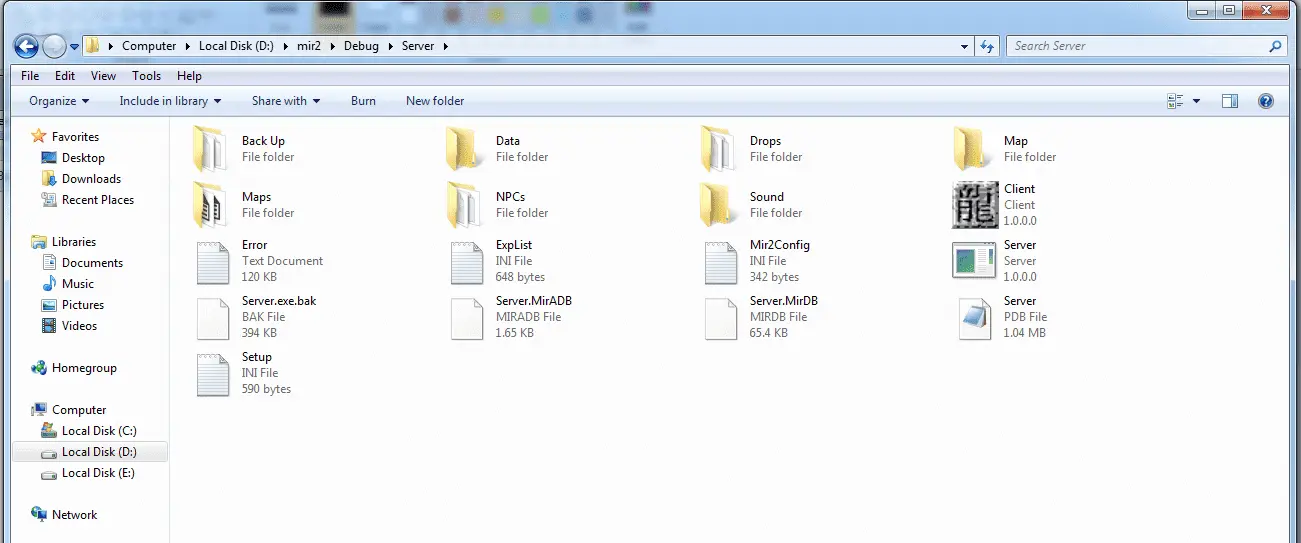Expand the arrow after Debug in breadcrumb

(389, 46)
